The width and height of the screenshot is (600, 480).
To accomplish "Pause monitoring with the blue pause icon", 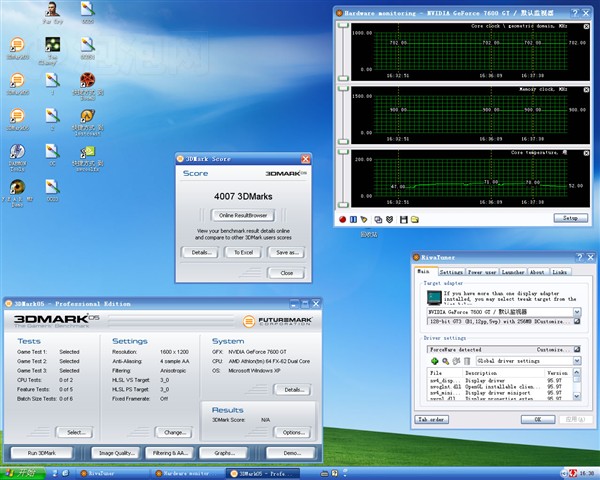I will coord(353,219).
